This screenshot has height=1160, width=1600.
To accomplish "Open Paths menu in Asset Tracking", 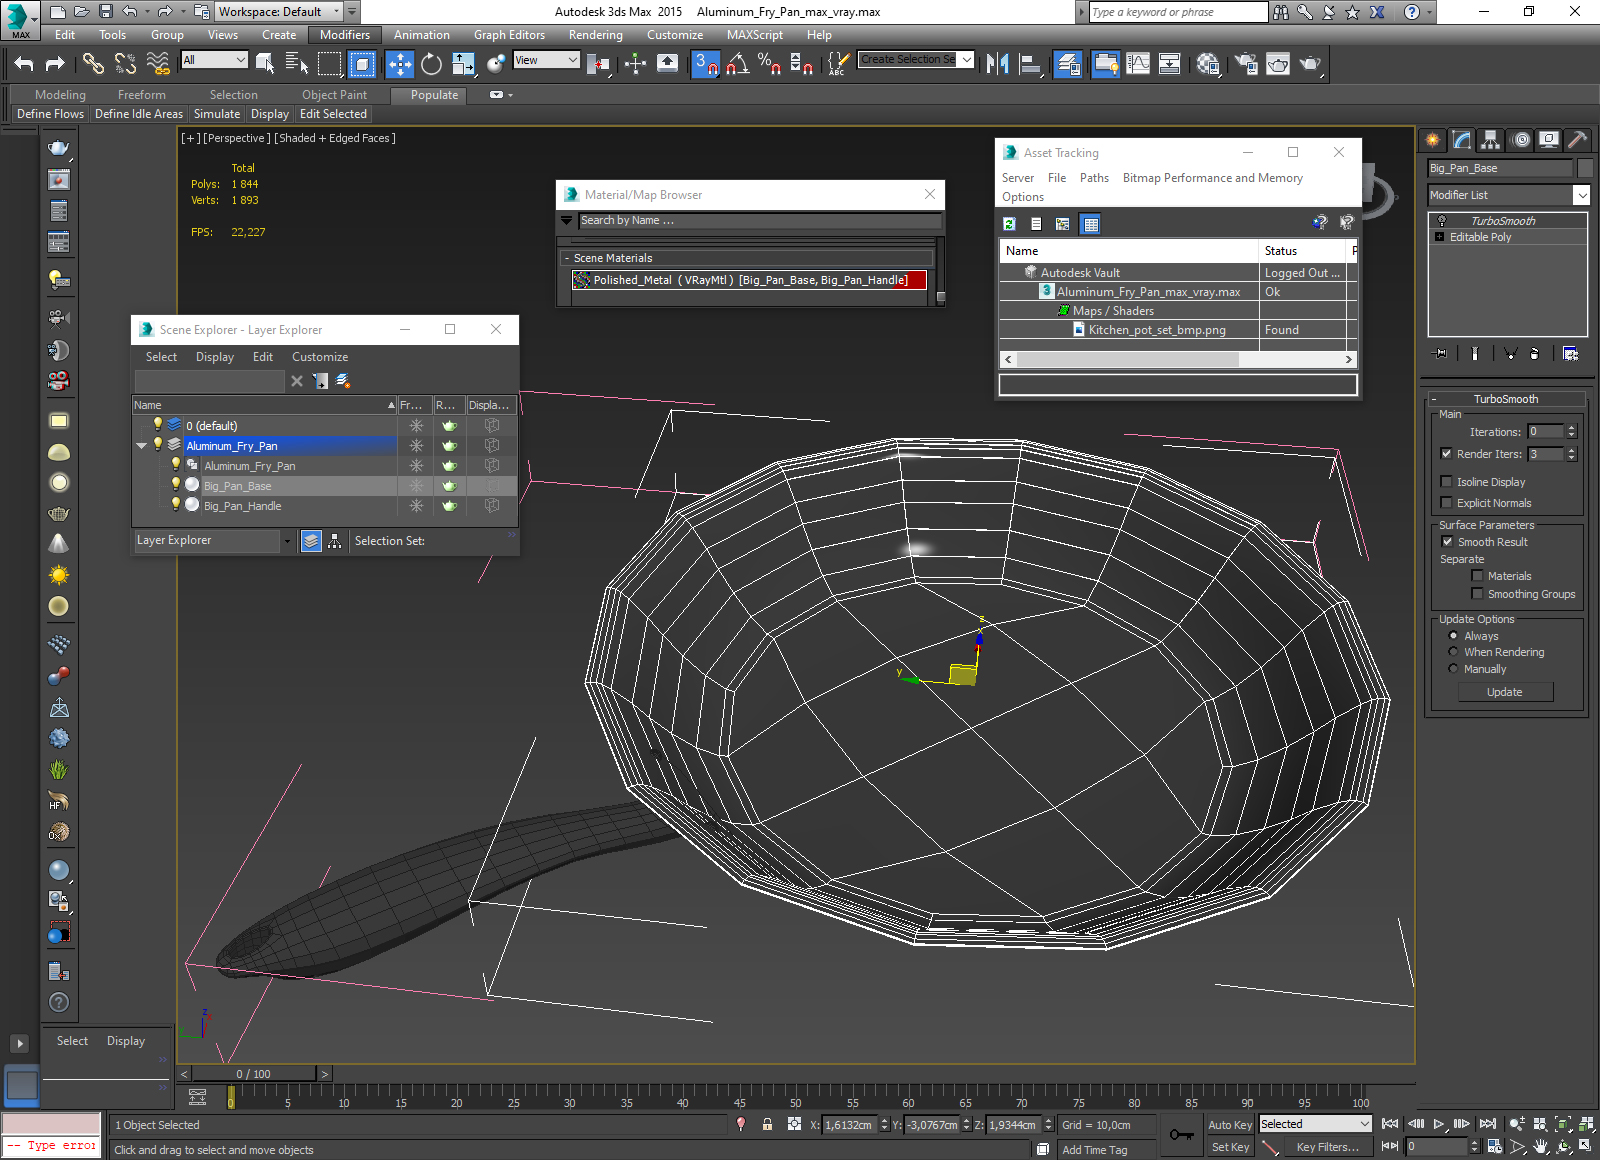I will pos(1094,178).
